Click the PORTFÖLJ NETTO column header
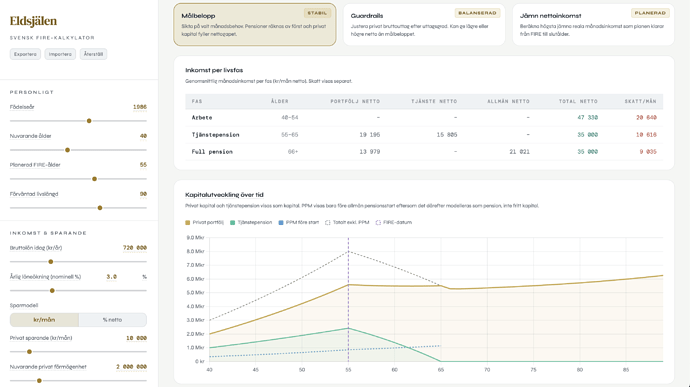The width and height of the screenshot is (690, 387). 355,101
